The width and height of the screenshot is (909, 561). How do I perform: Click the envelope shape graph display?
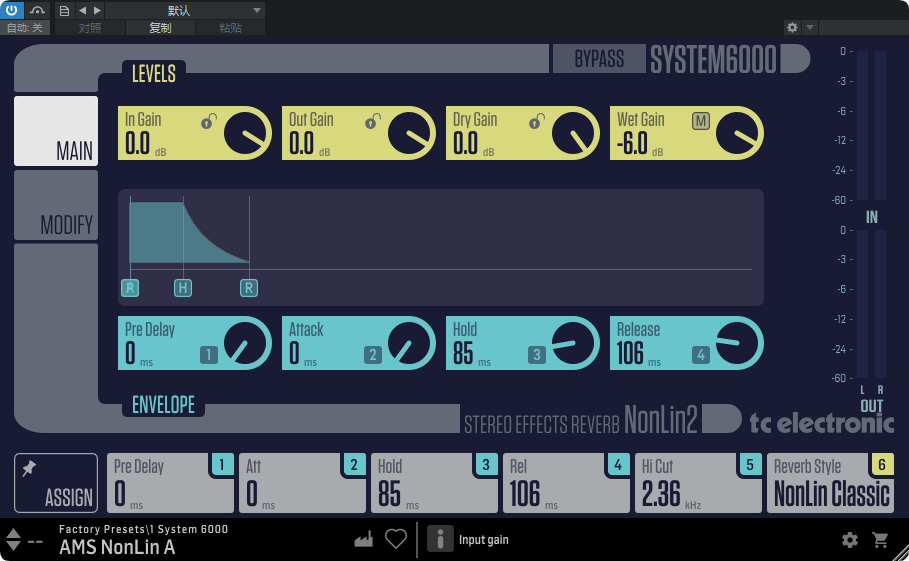pyautogui.click(x=441, y=247)
